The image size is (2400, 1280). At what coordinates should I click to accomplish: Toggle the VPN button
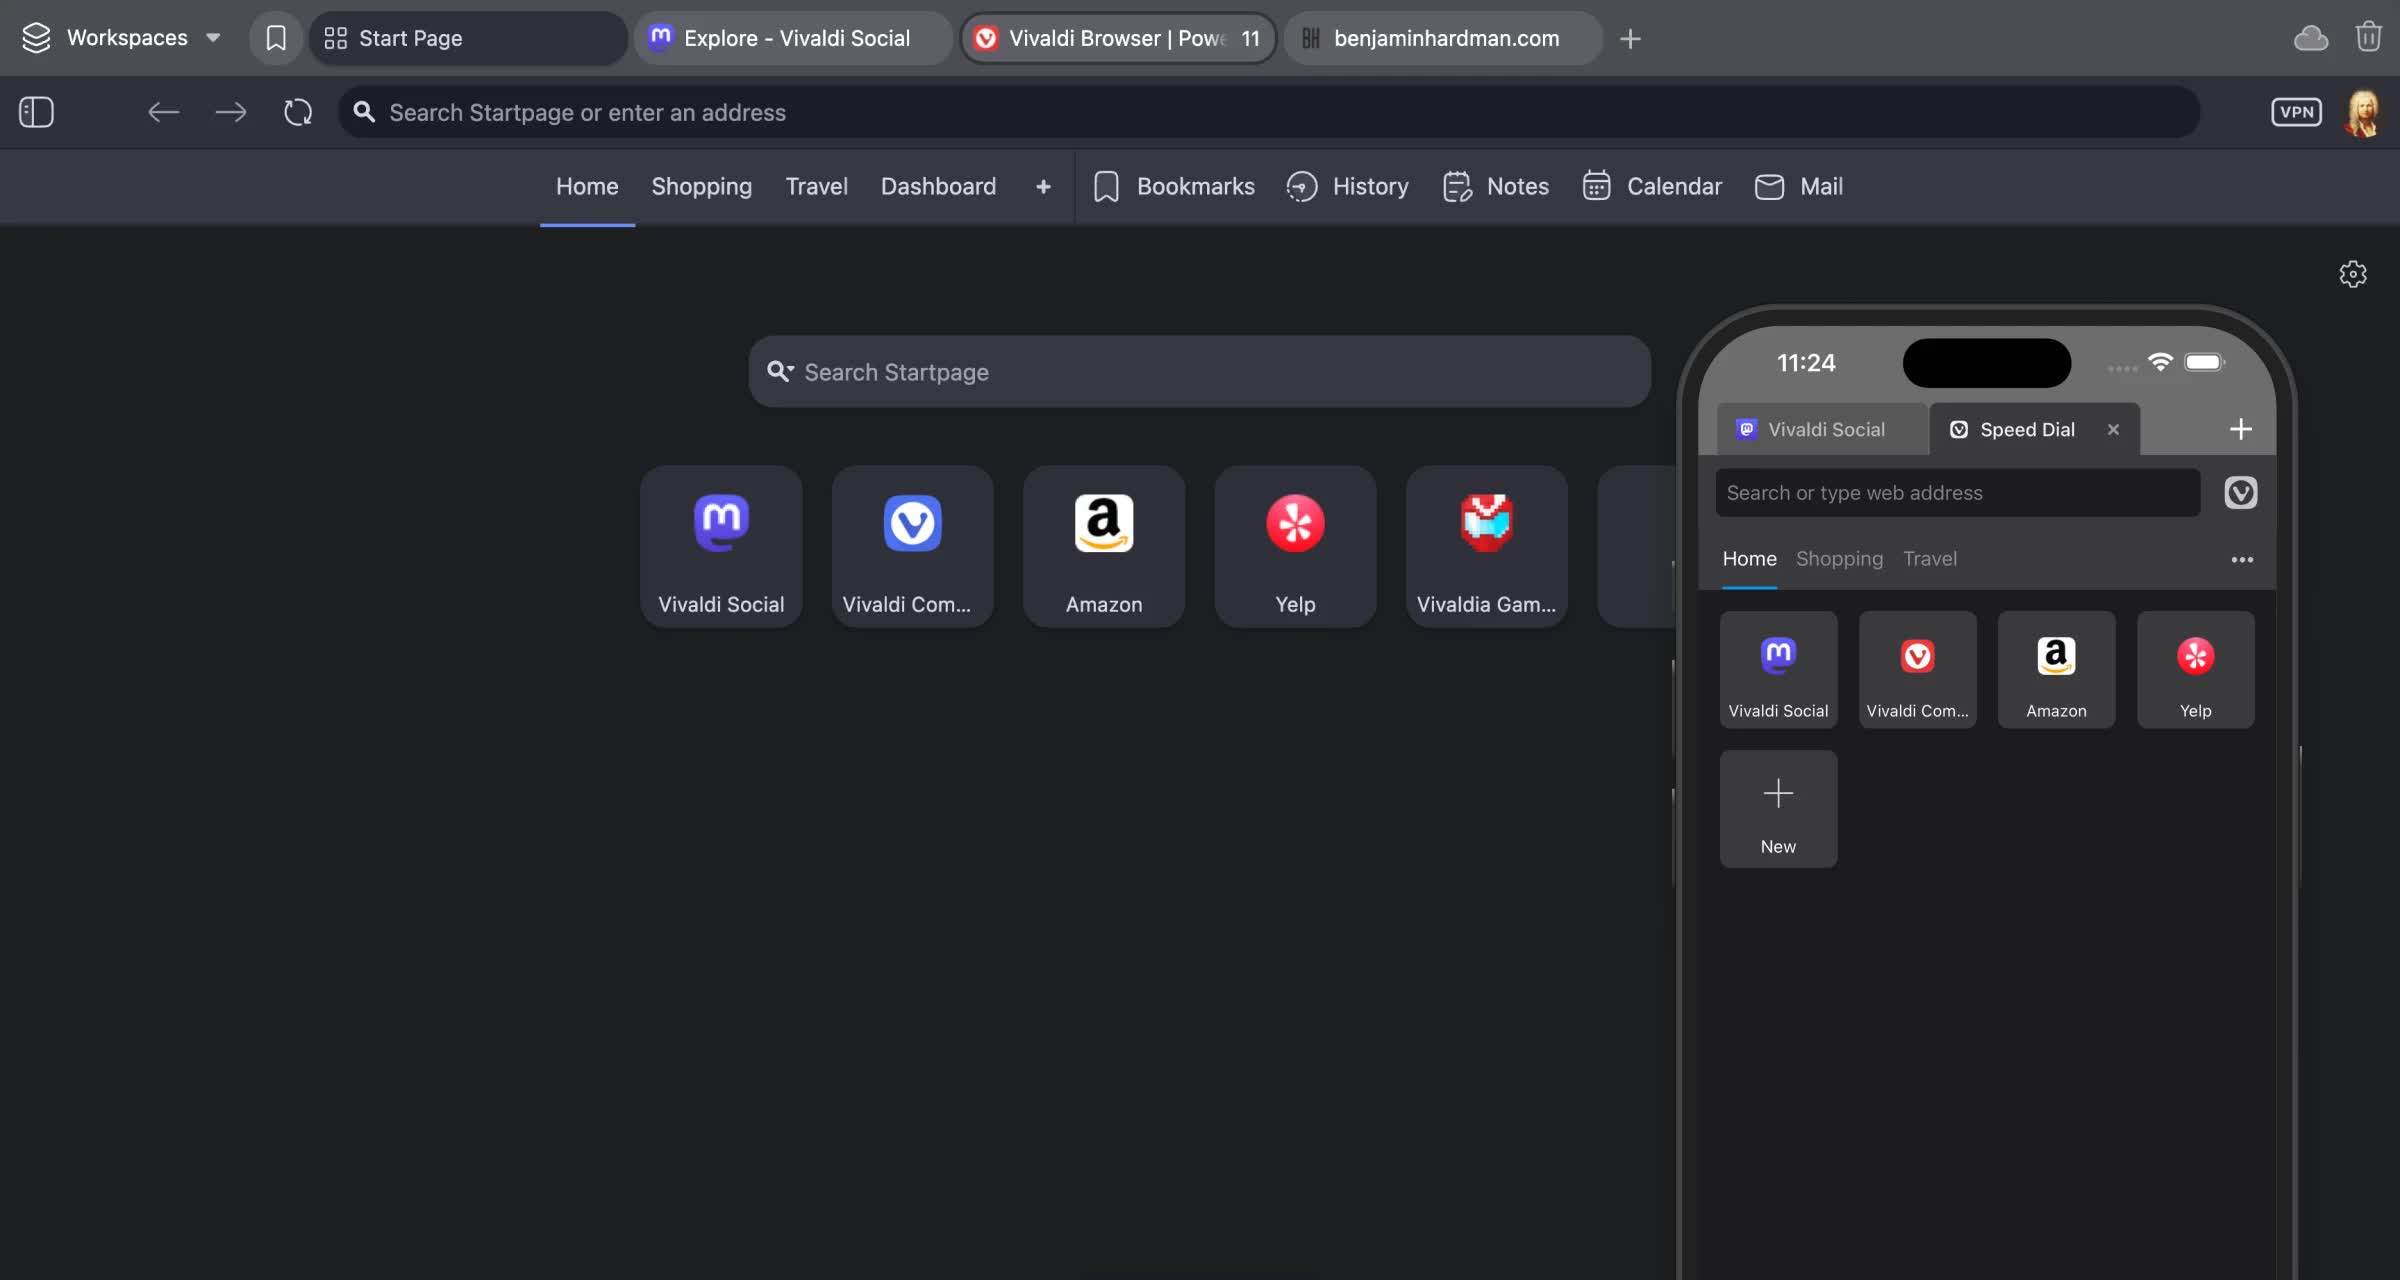click(x=2296, y=112)
